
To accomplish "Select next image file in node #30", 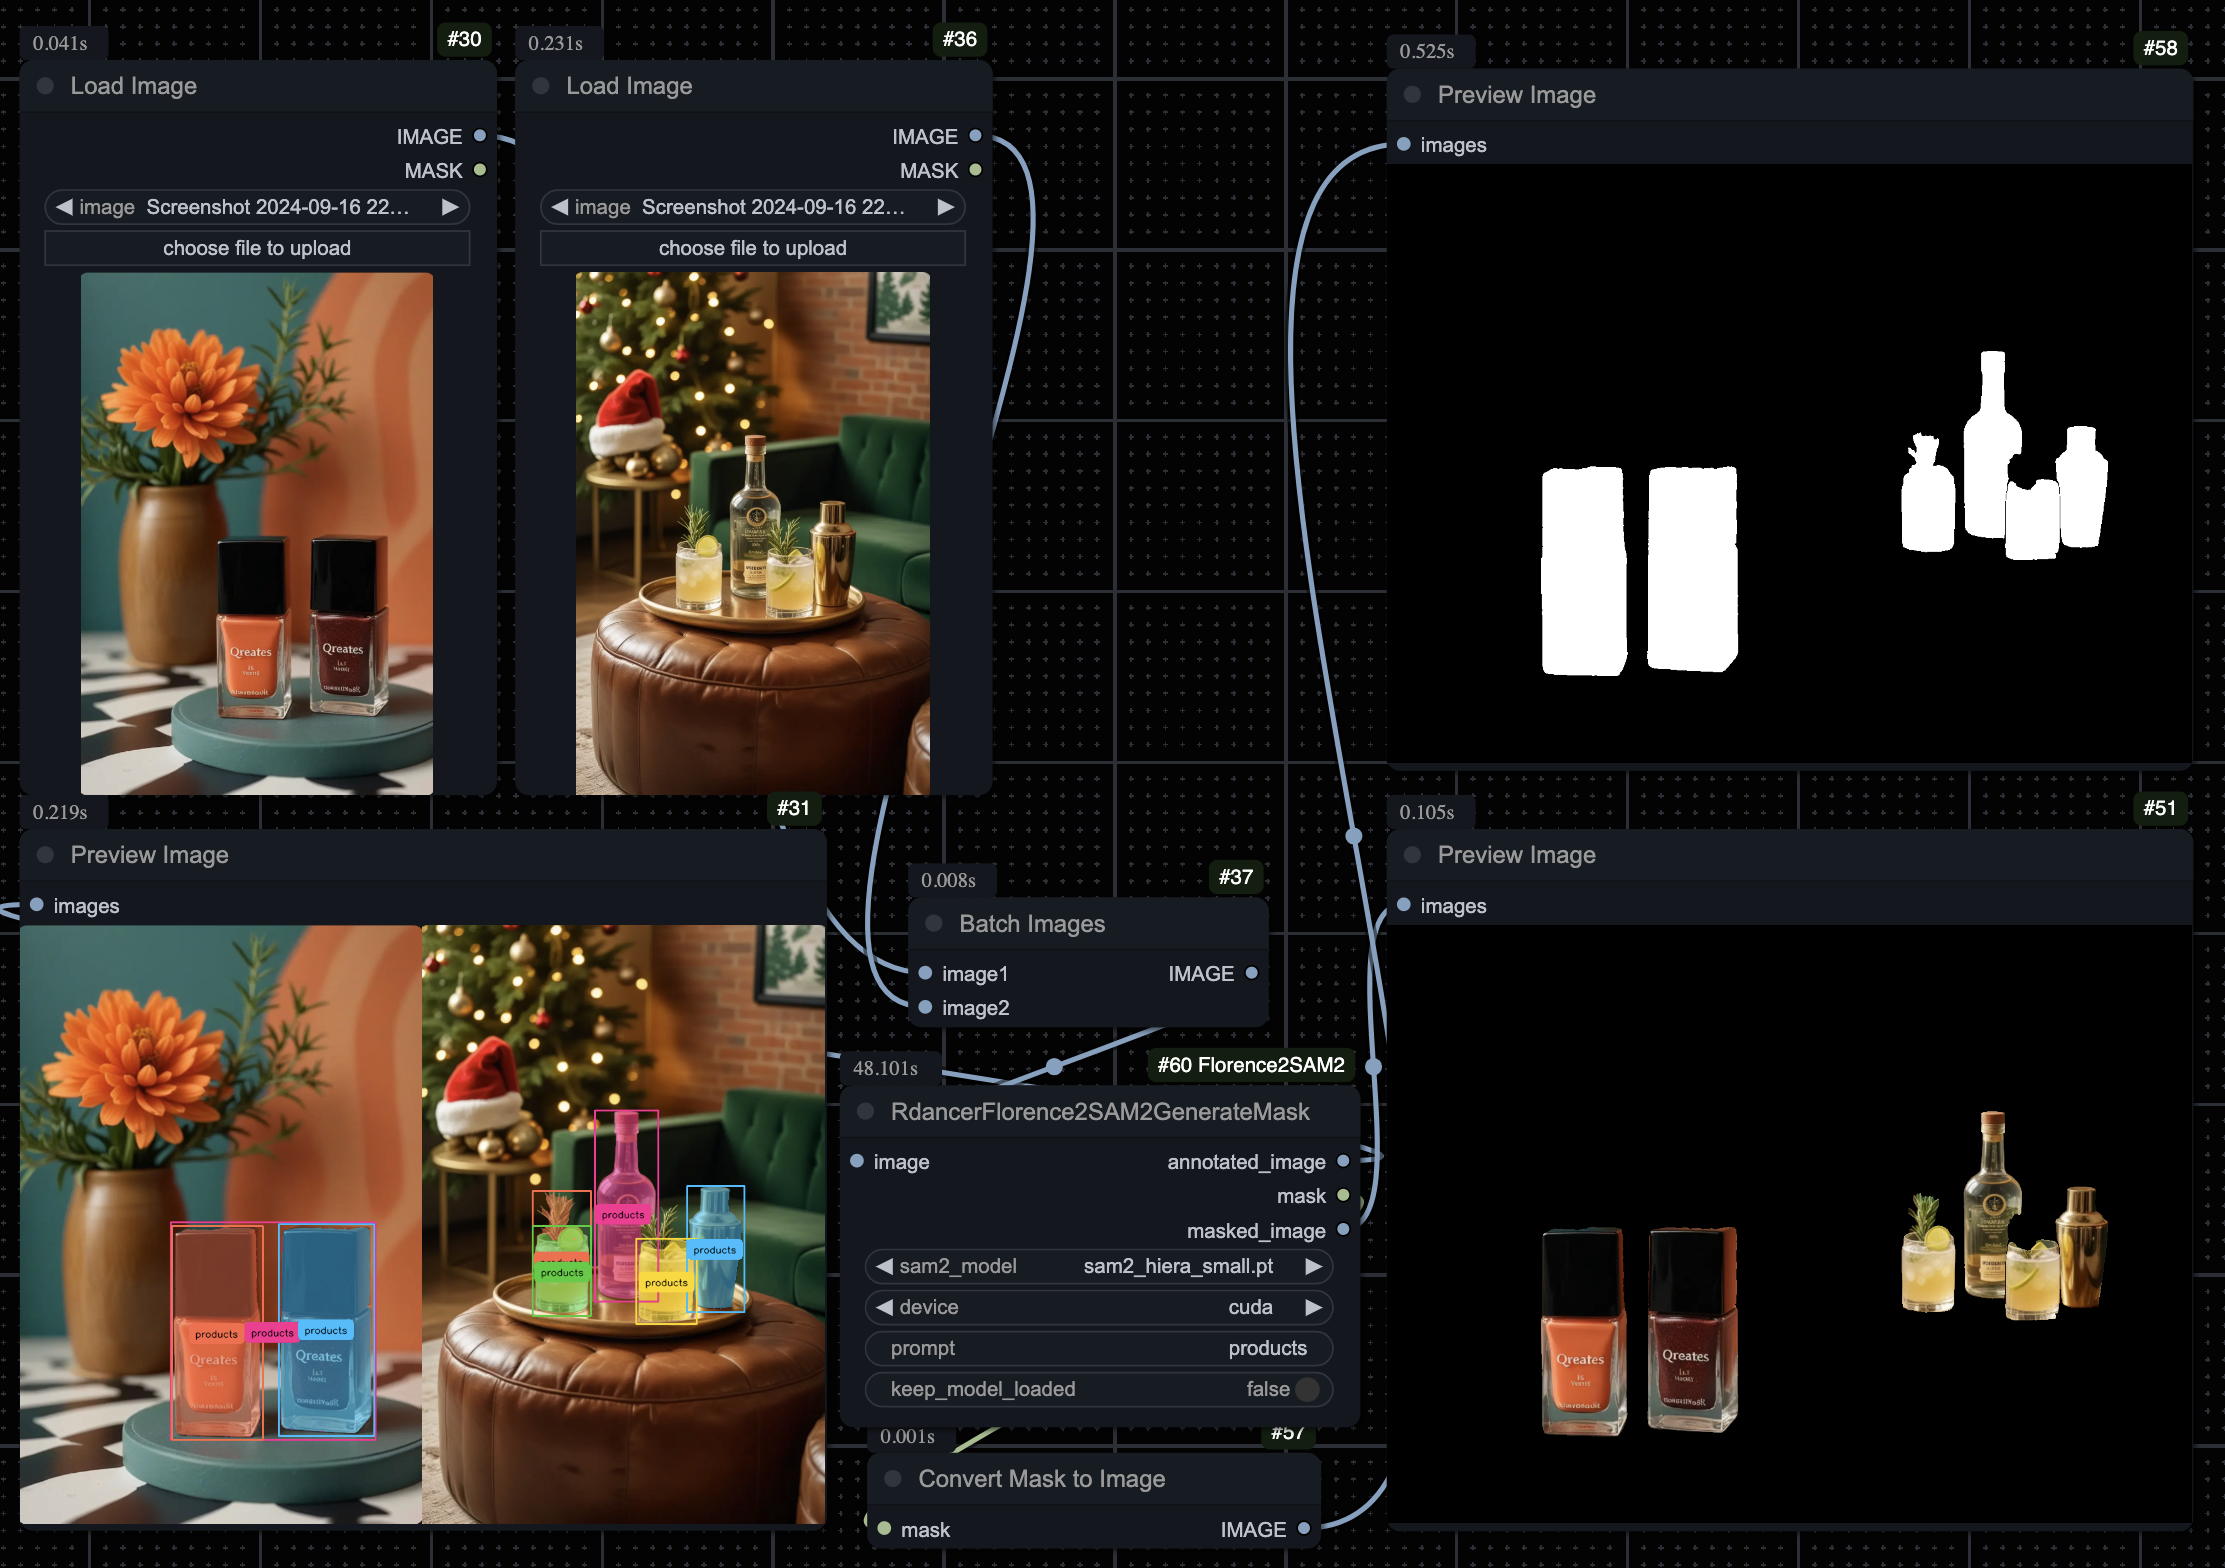I will click(x=450, y=207).
